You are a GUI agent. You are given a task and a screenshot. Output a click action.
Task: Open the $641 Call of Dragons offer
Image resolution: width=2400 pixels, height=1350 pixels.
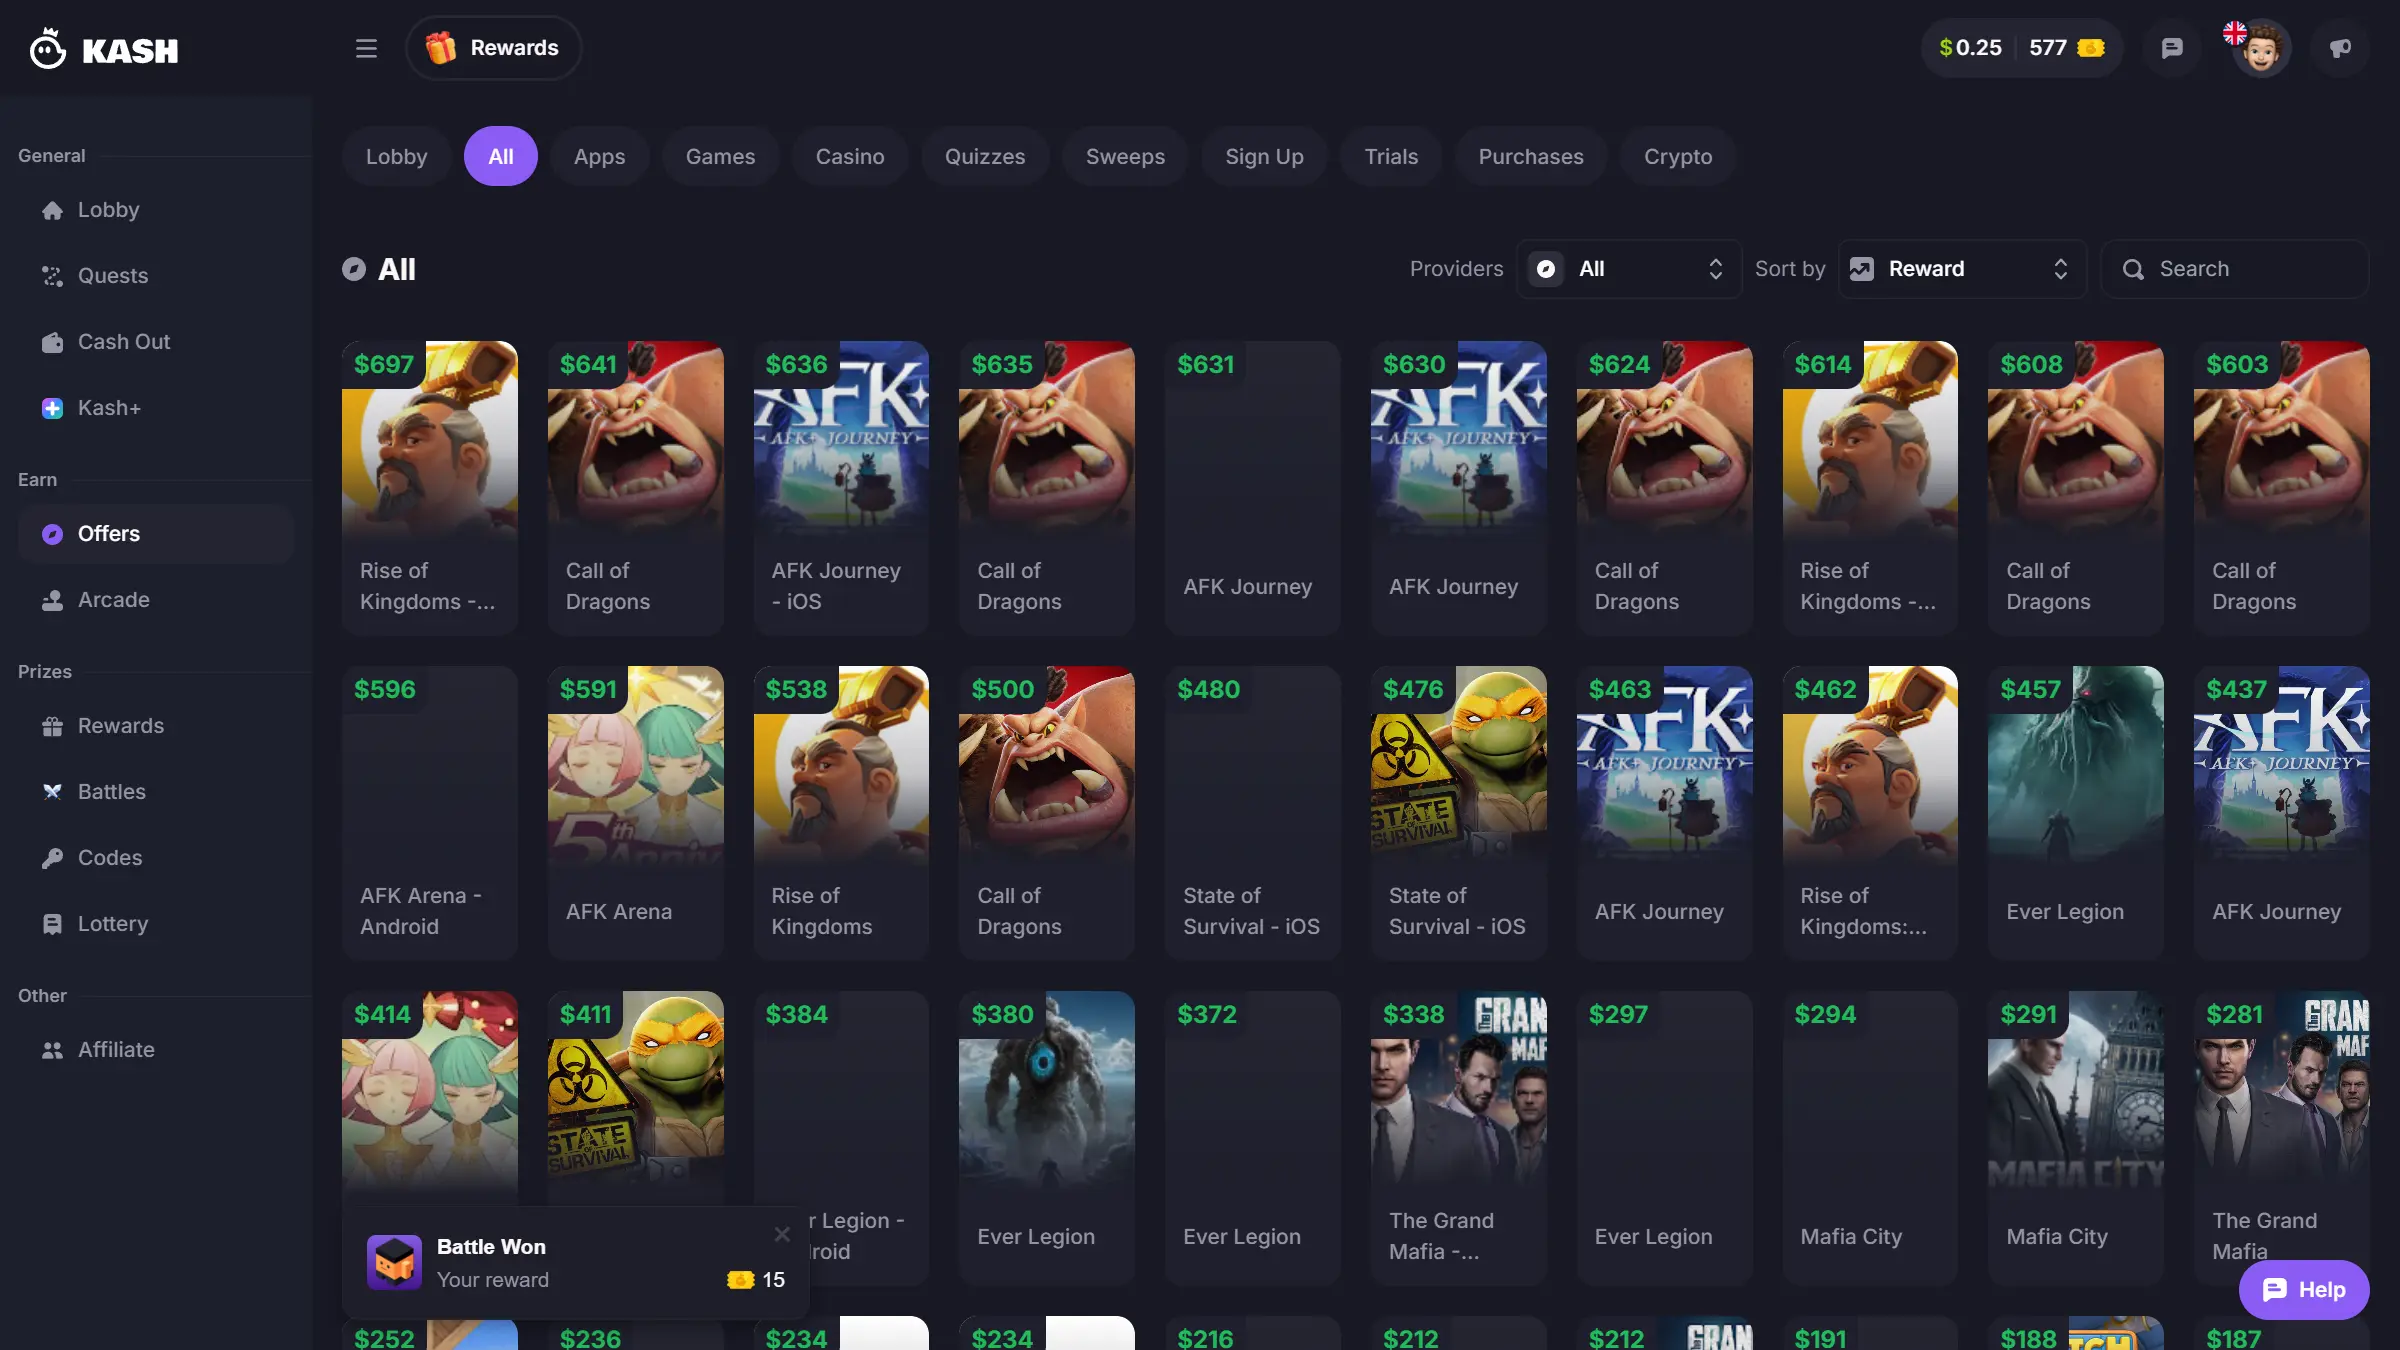[x=636, y=488]
